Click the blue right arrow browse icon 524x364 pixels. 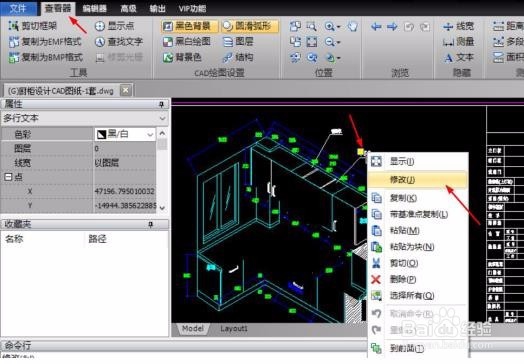(x=392, y=26)
